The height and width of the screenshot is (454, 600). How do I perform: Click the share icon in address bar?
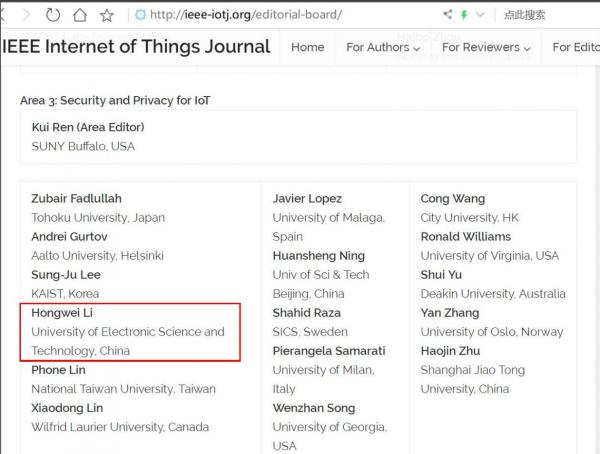point(447,15)
